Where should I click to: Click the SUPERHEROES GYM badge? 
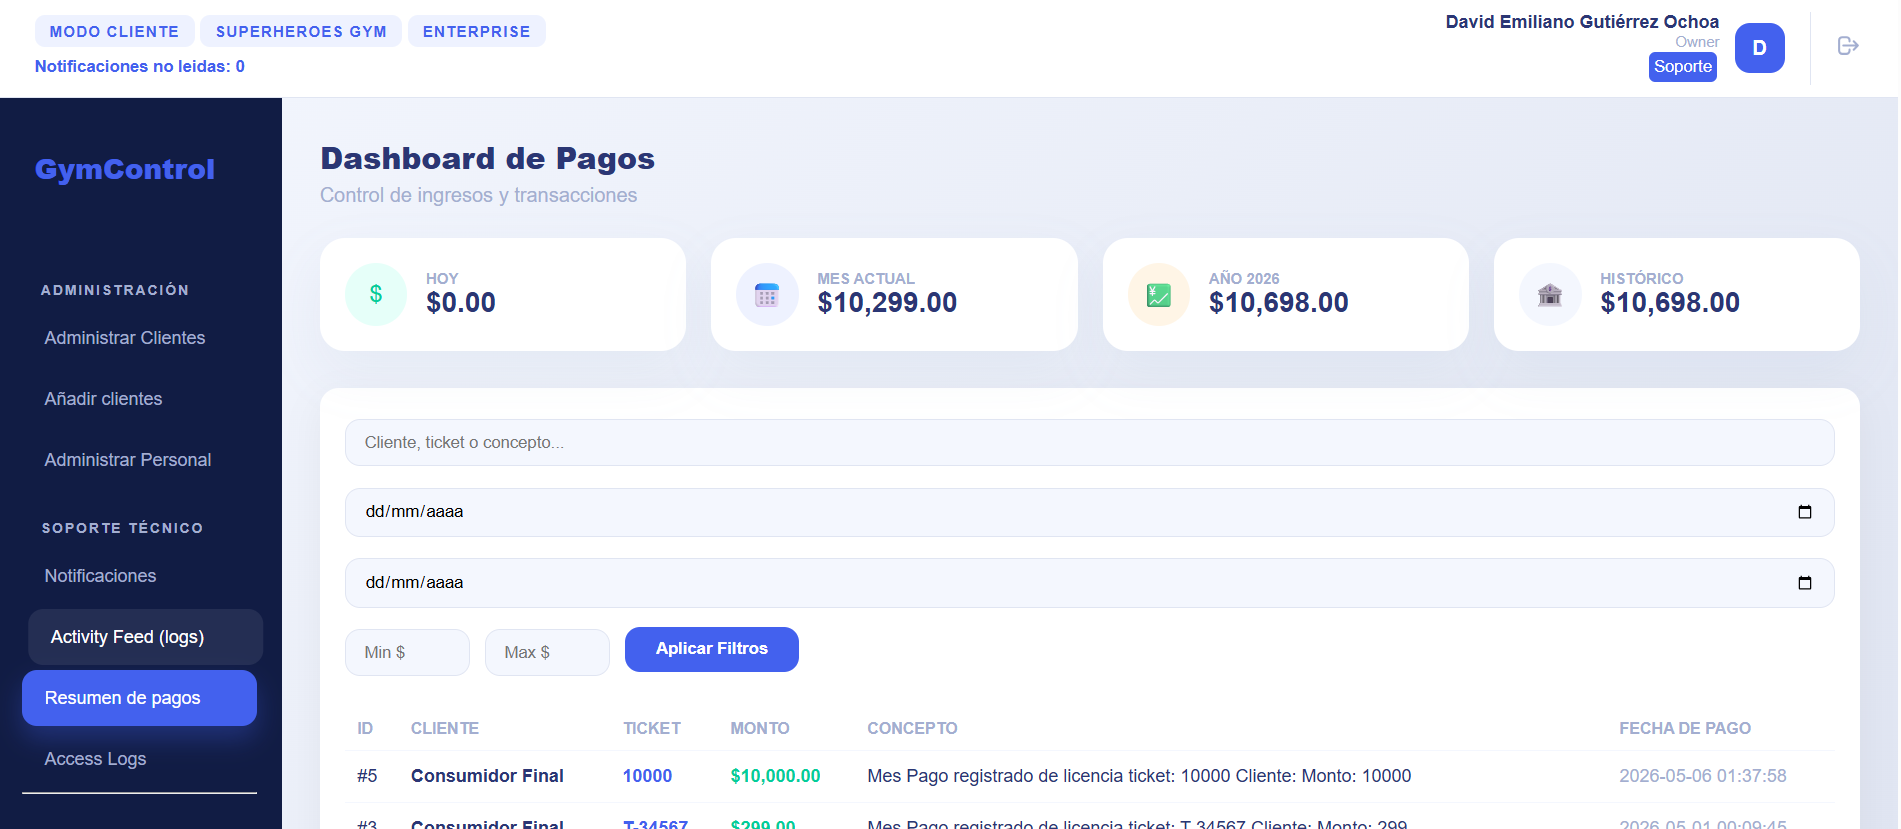(x=301, y=31)
